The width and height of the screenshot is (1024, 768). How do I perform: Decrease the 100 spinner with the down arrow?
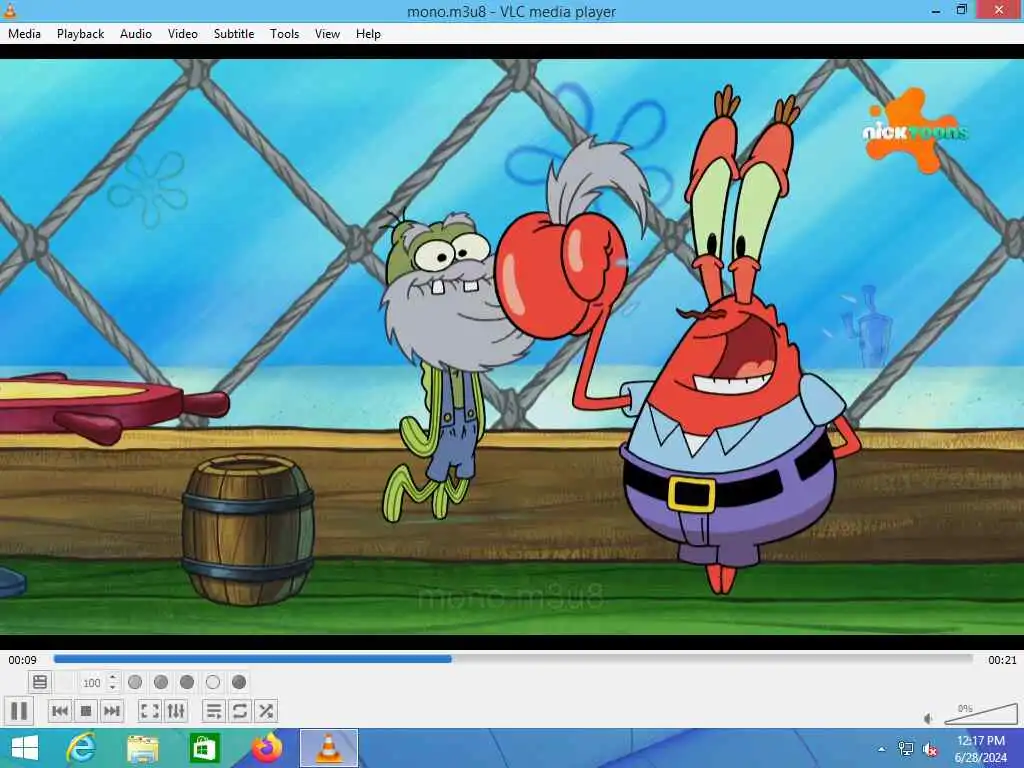112,687
